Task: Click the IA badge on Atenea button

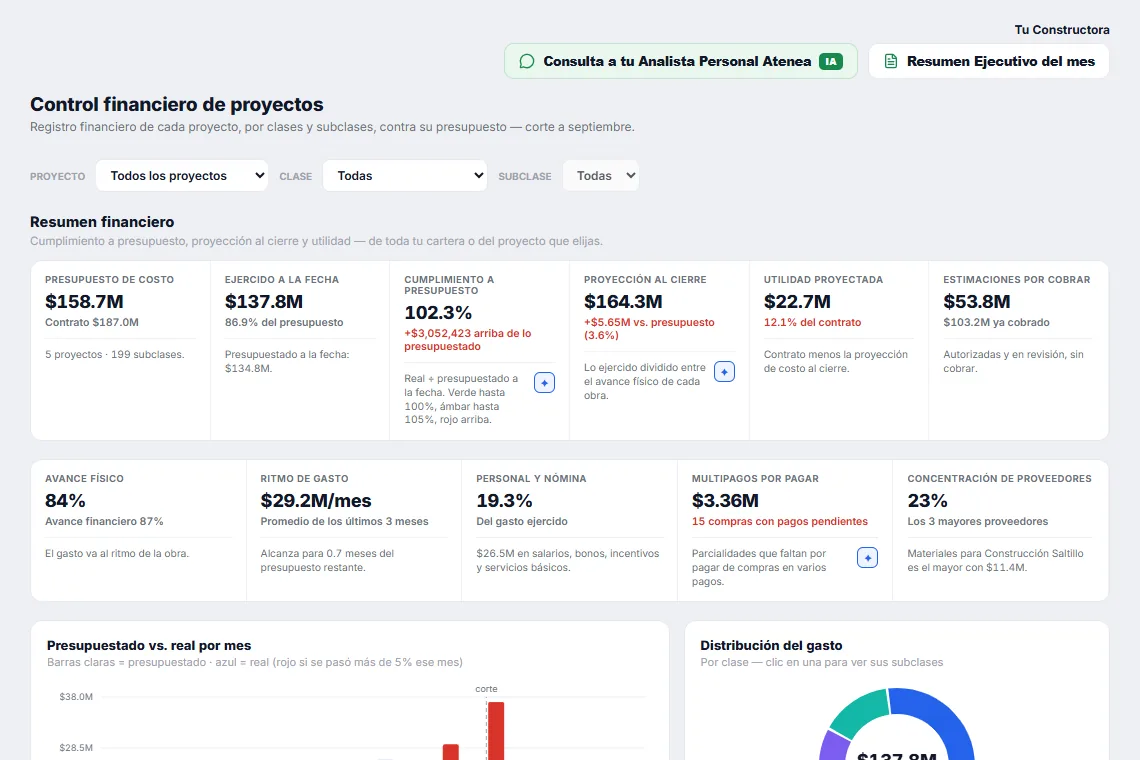Action: 830,61
